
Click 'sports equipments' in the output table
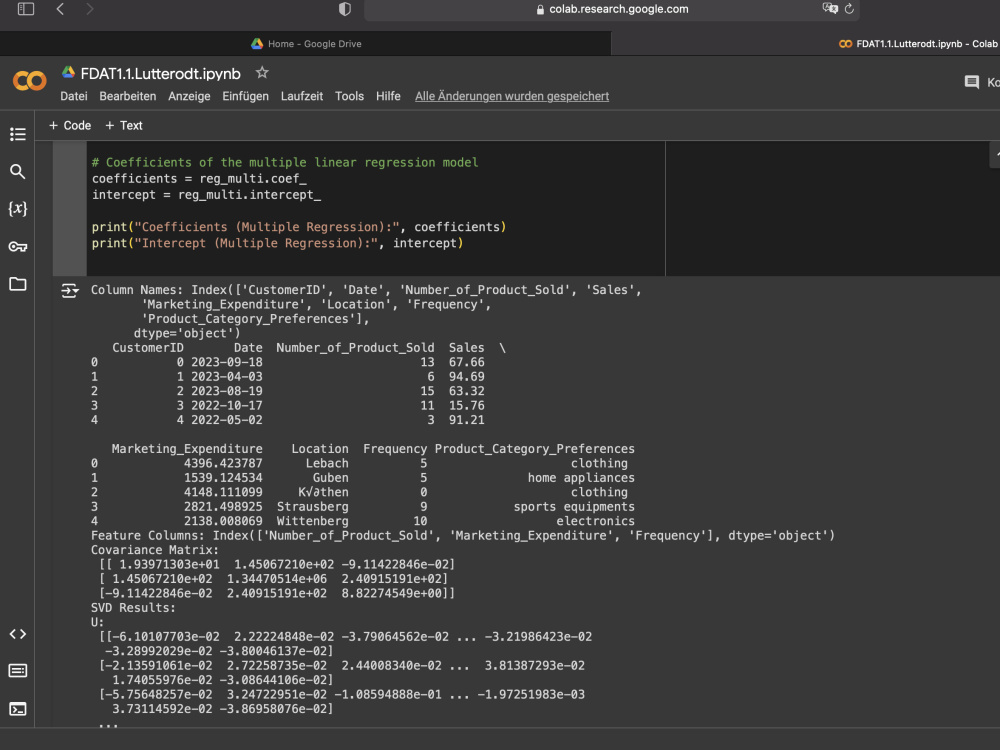(x=574, y=507)
